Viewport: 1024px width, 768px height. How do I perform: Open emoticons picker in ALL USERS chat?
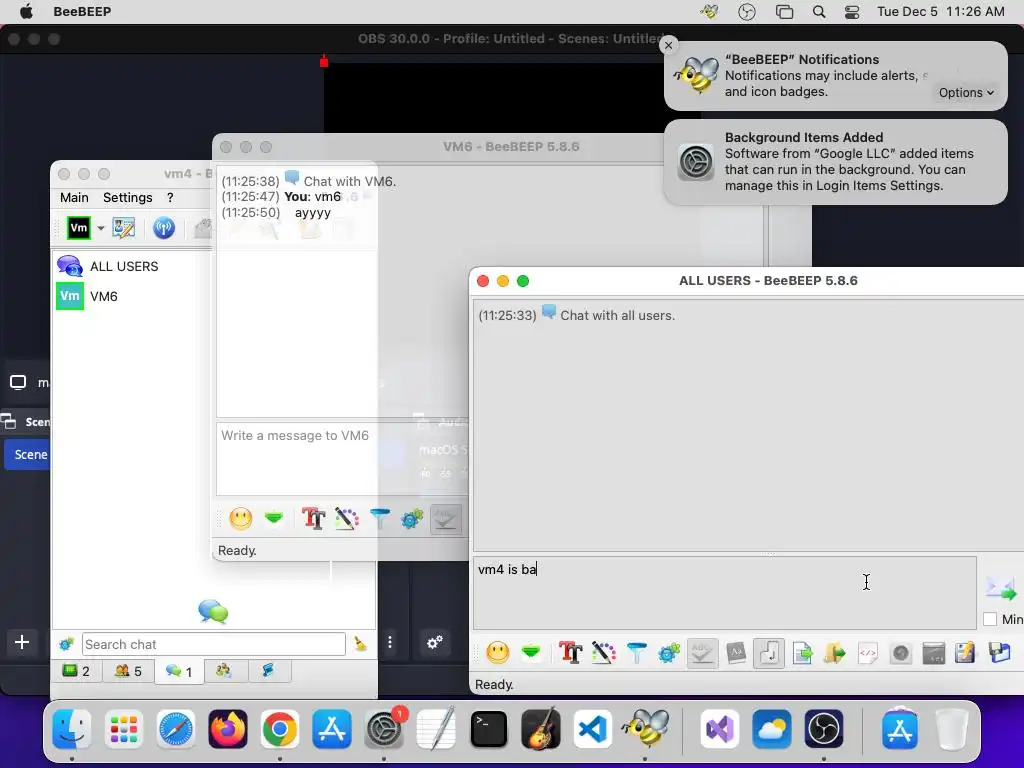click(x=498, y=652)
